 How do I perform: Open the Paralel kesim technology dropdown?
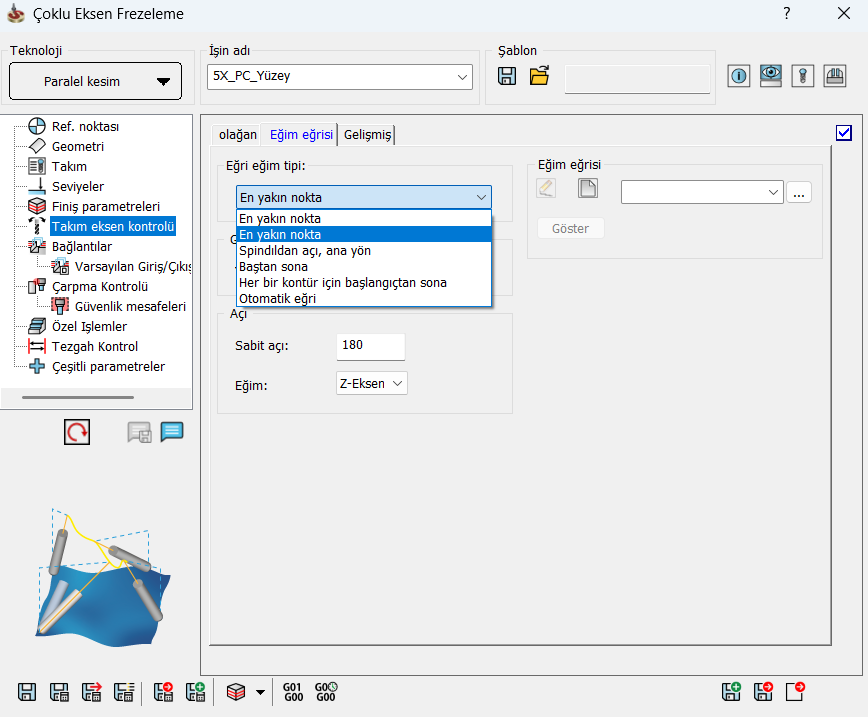[96, 82]
